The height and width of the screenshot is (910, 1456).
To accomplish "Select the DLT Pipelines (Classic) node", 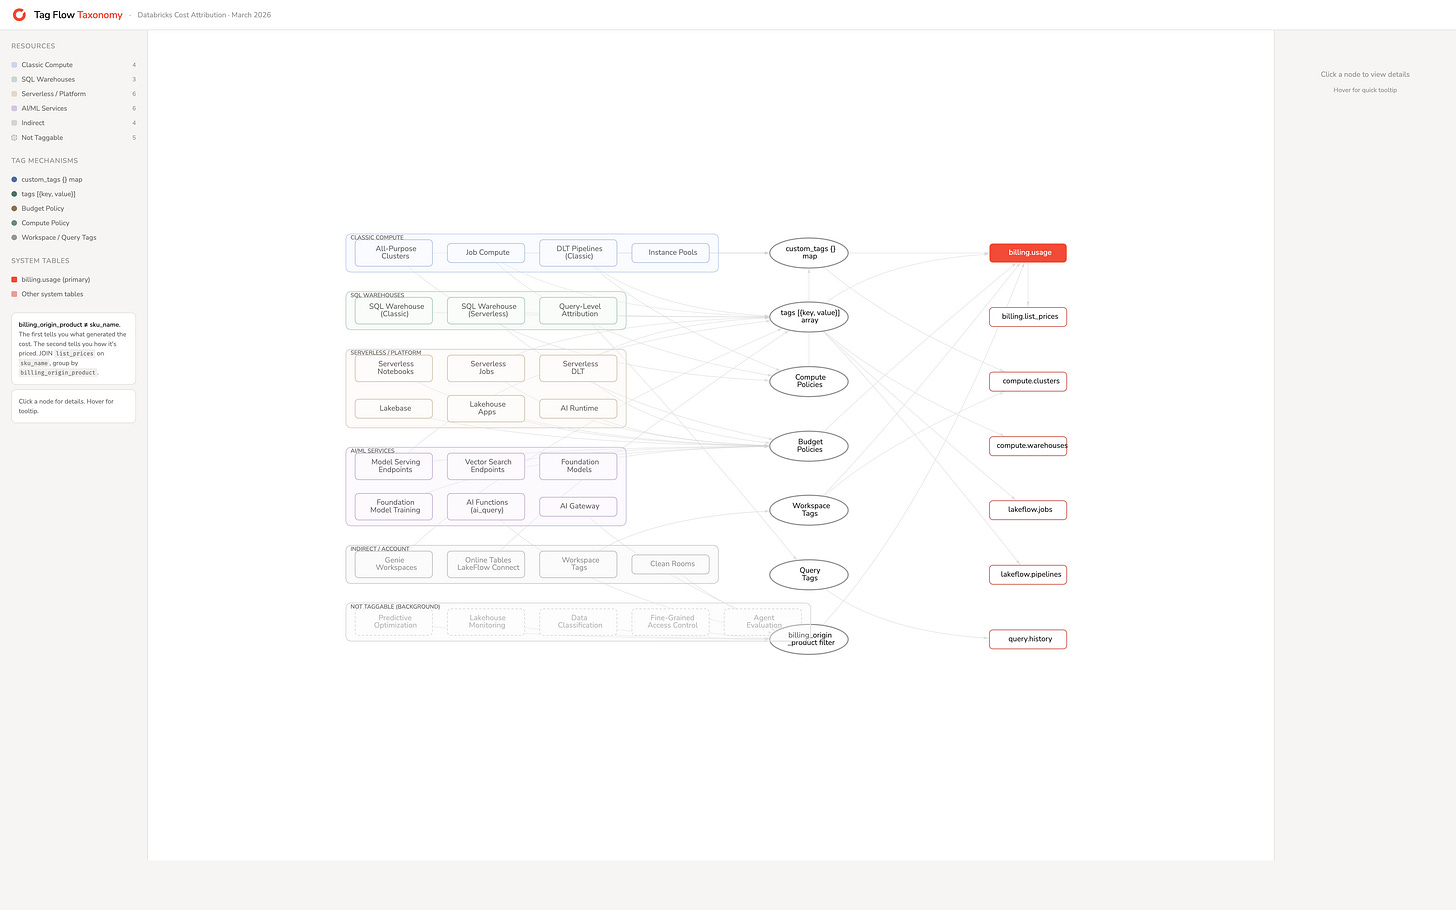I will (578, 253).
